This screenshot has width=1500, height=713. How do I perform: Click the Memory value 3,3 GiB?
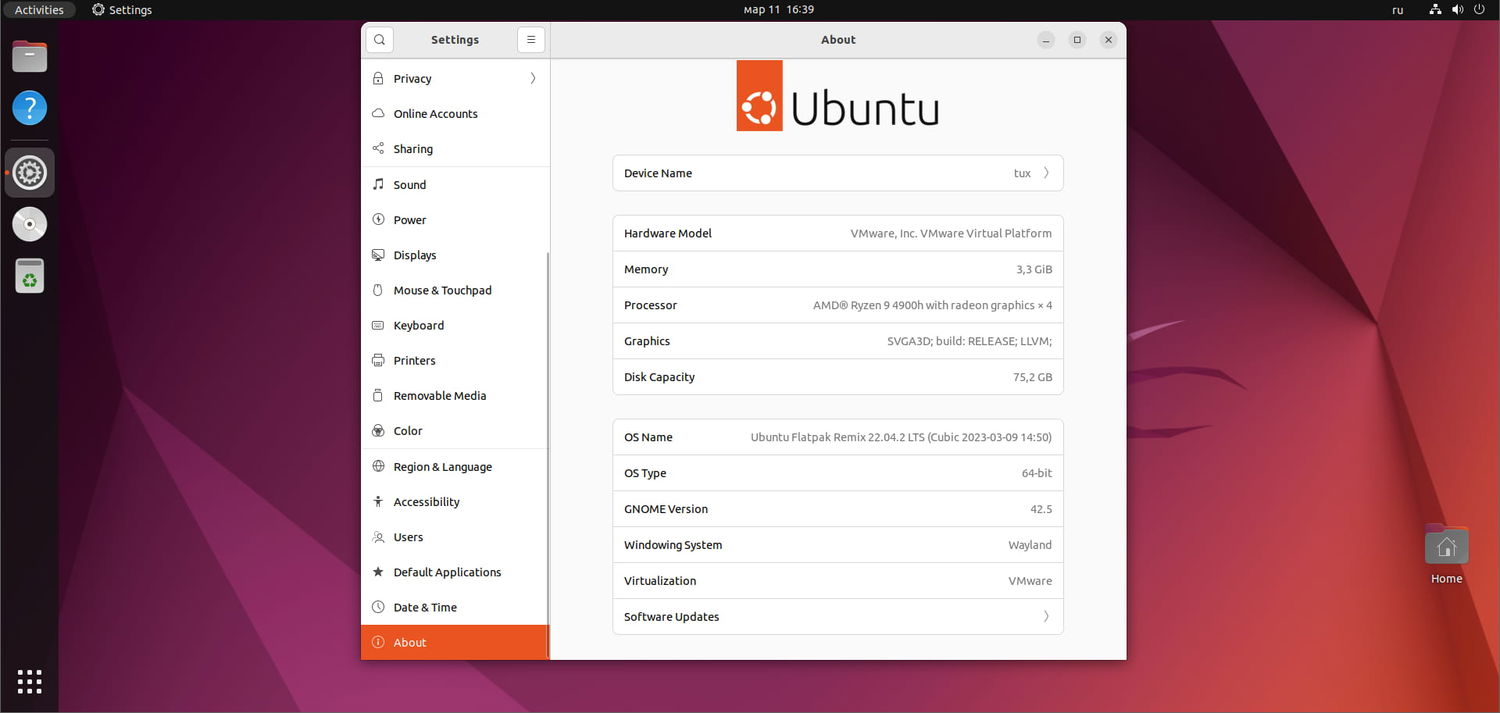[x=1034, y=269]
